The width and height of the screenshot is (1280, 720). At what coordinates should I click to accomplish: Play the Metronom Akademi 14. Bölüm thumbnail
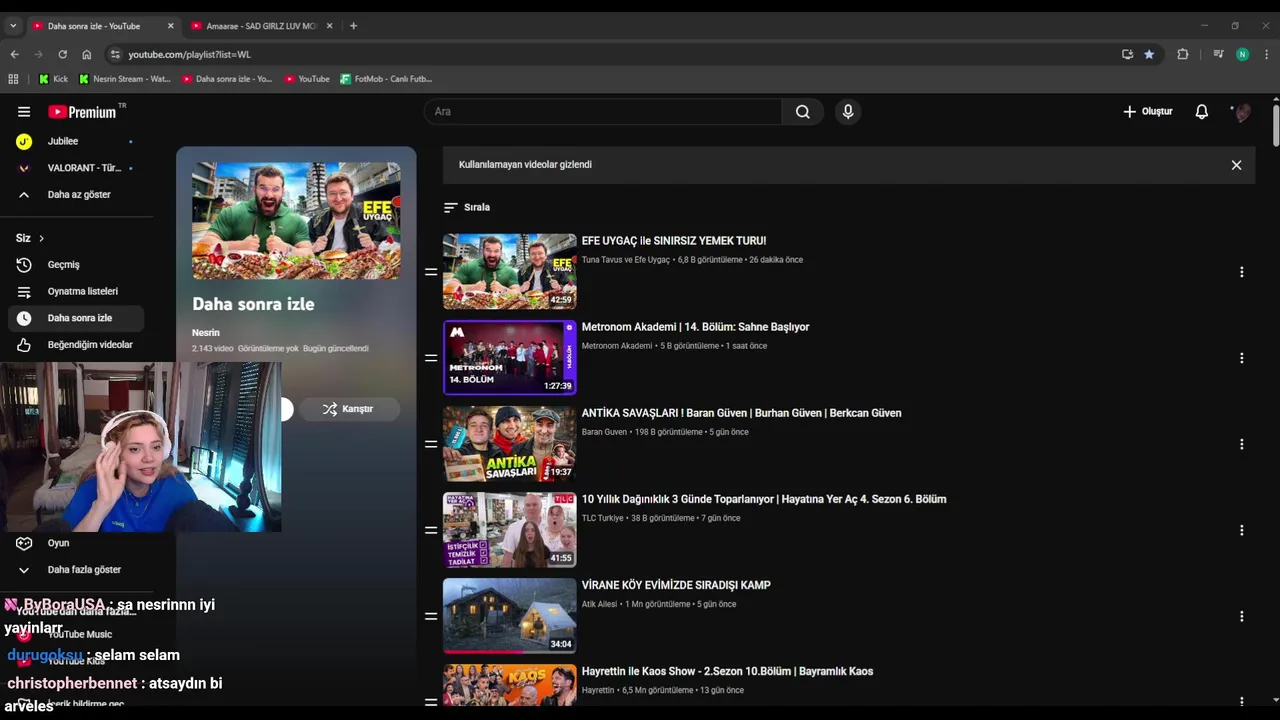coord(510,358)
